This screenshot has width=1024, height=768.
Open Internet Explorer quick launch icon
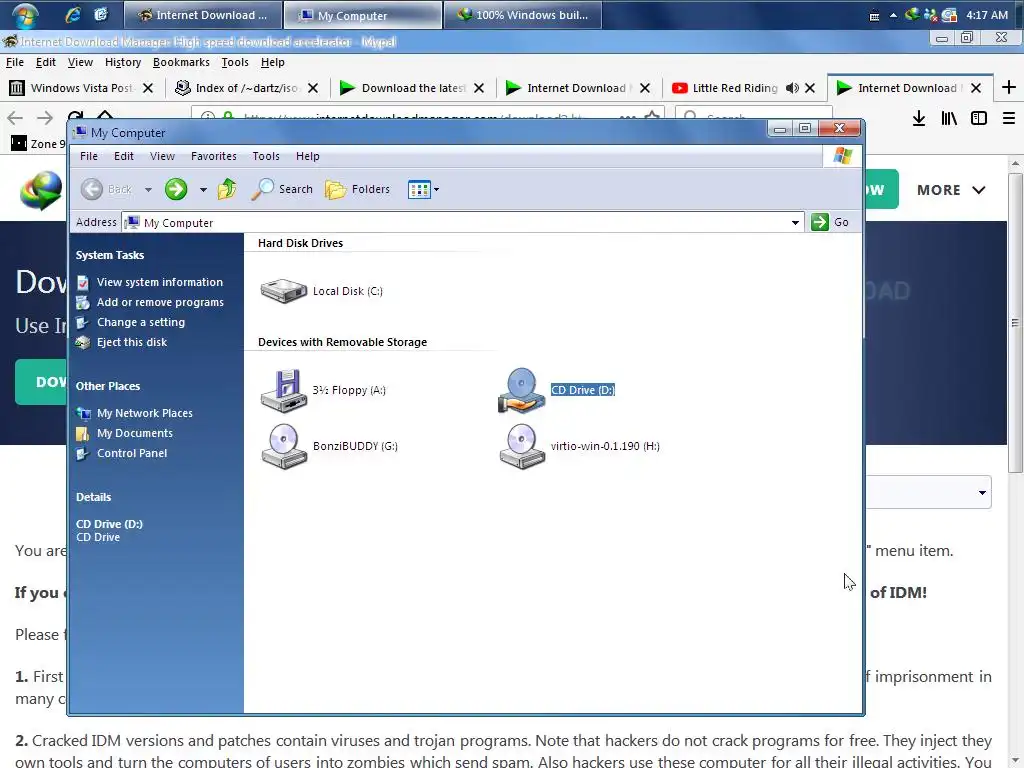pos(73,14)
